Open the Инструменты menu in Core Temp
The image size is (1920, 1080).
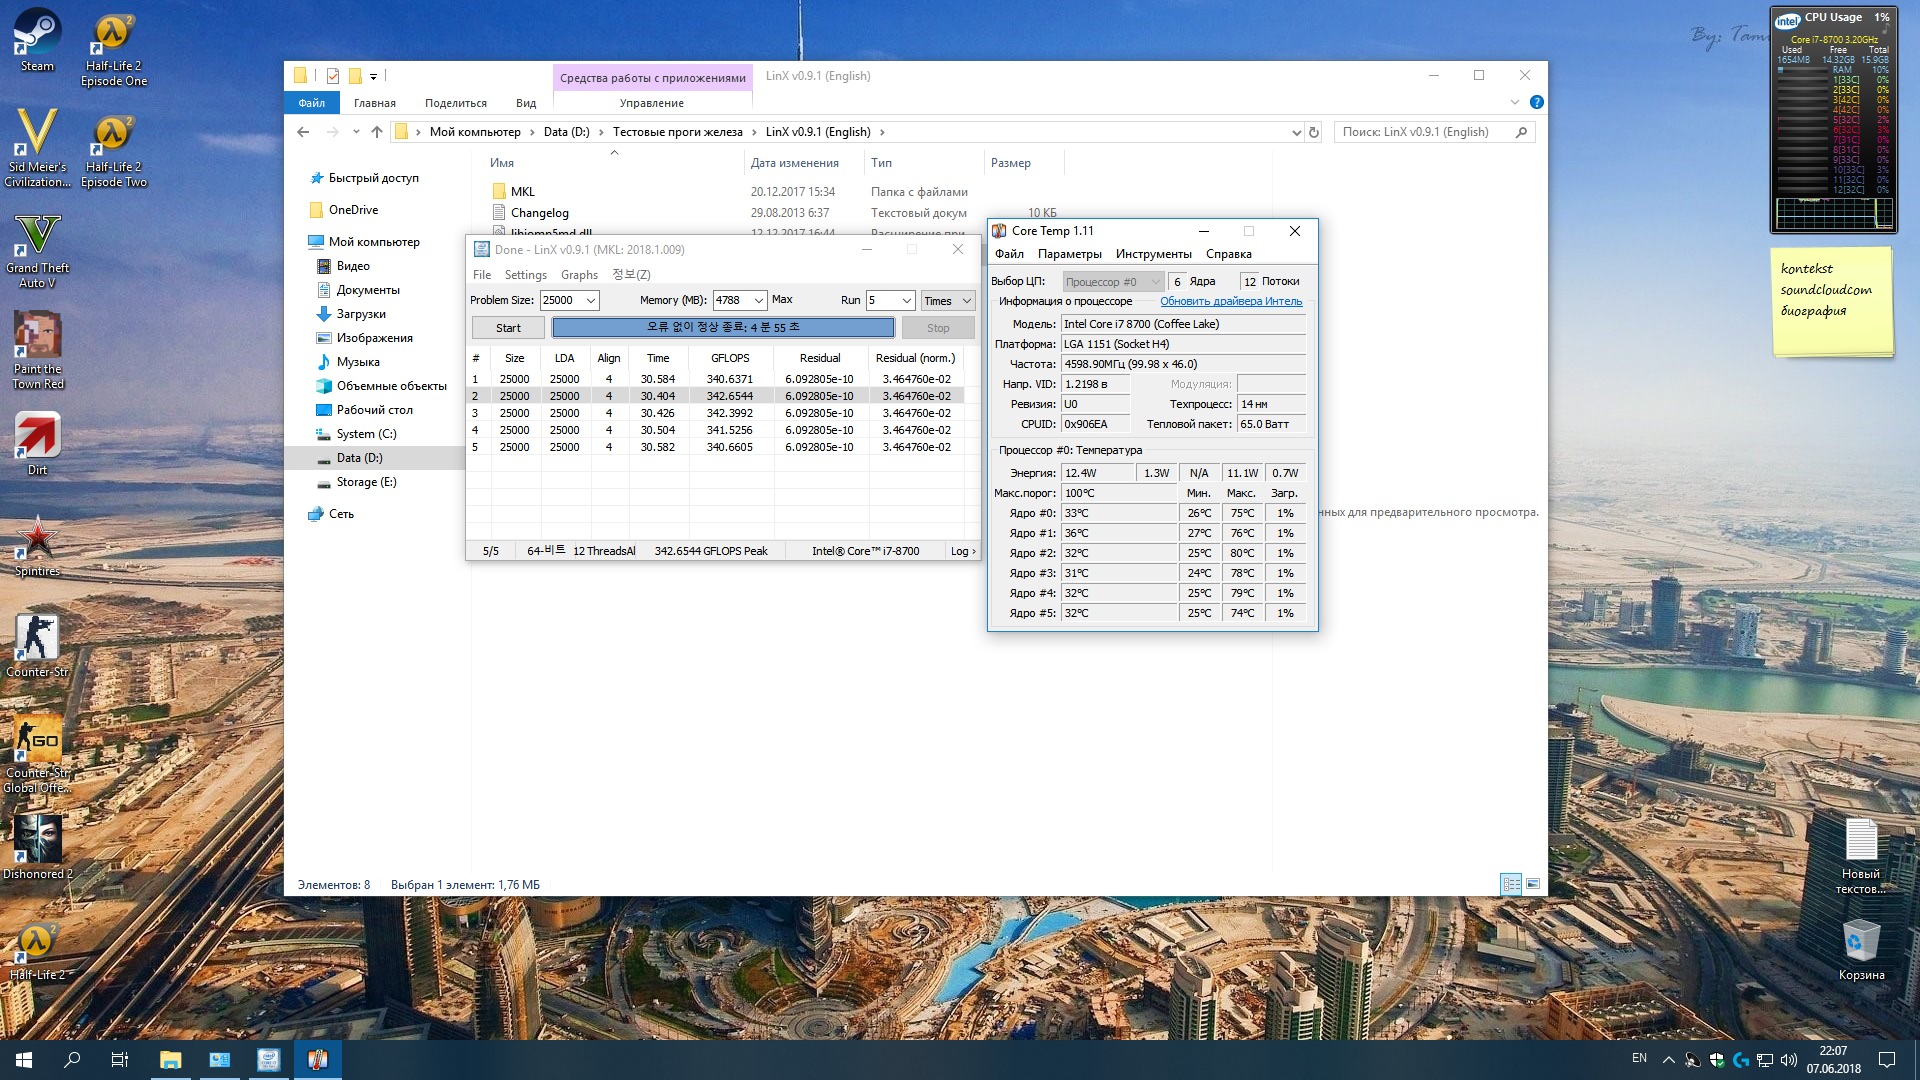1153,254
